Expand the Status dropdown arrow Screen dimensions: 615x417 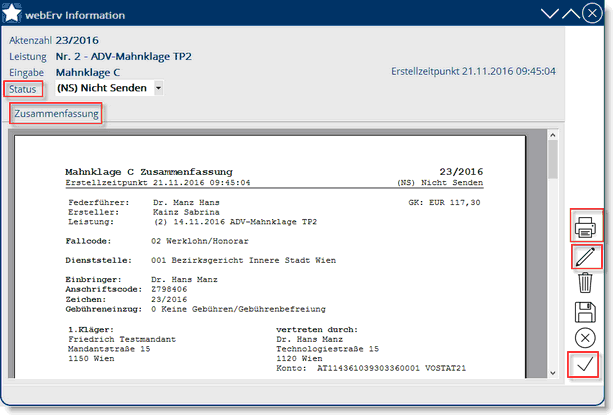158,88
